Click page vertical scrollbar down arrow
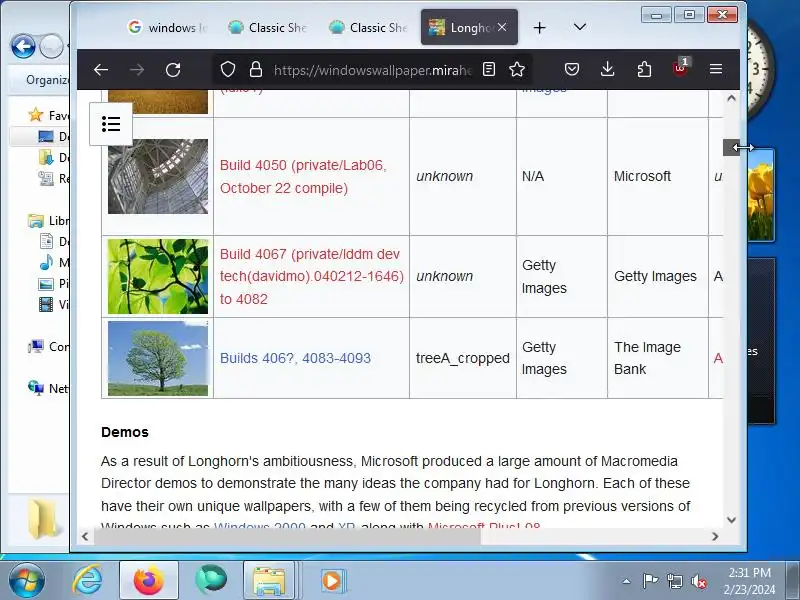This screenshot has height=600, width=800. point(732,520)
